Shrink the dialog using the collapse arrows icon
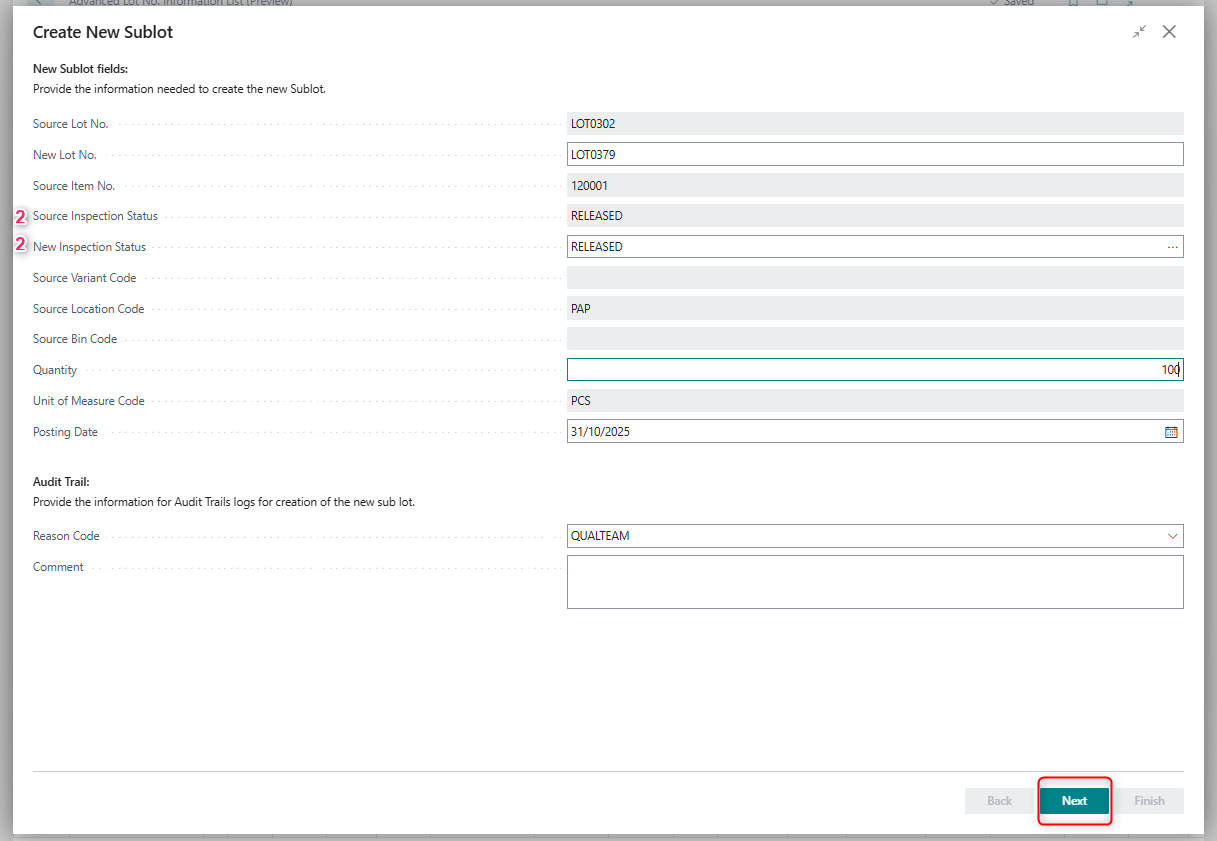1217x841 pixels. point(1139,32)
